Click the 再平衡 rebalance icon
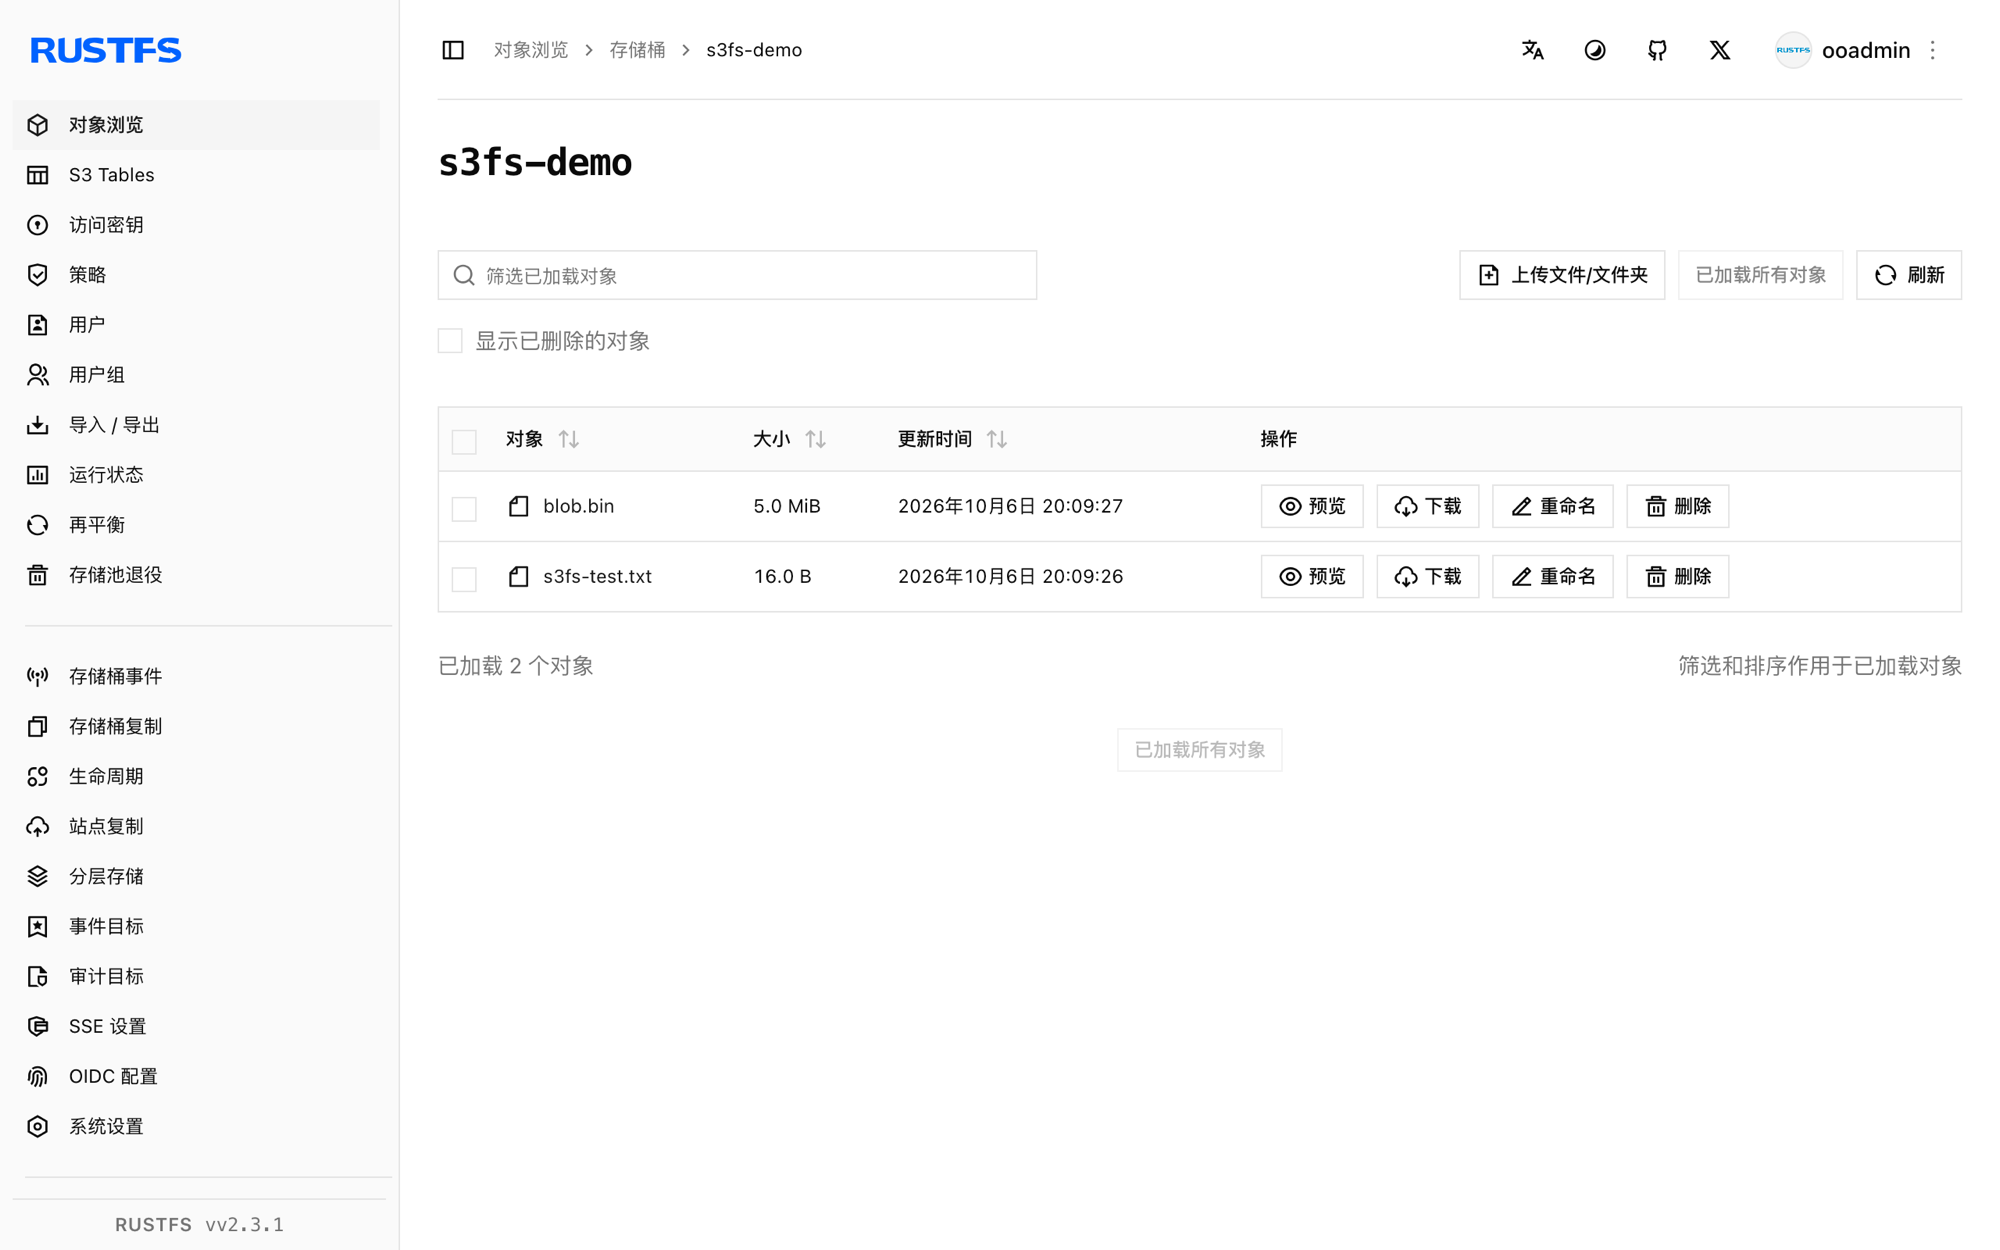 pyautogui.click(x=38, y=525)
